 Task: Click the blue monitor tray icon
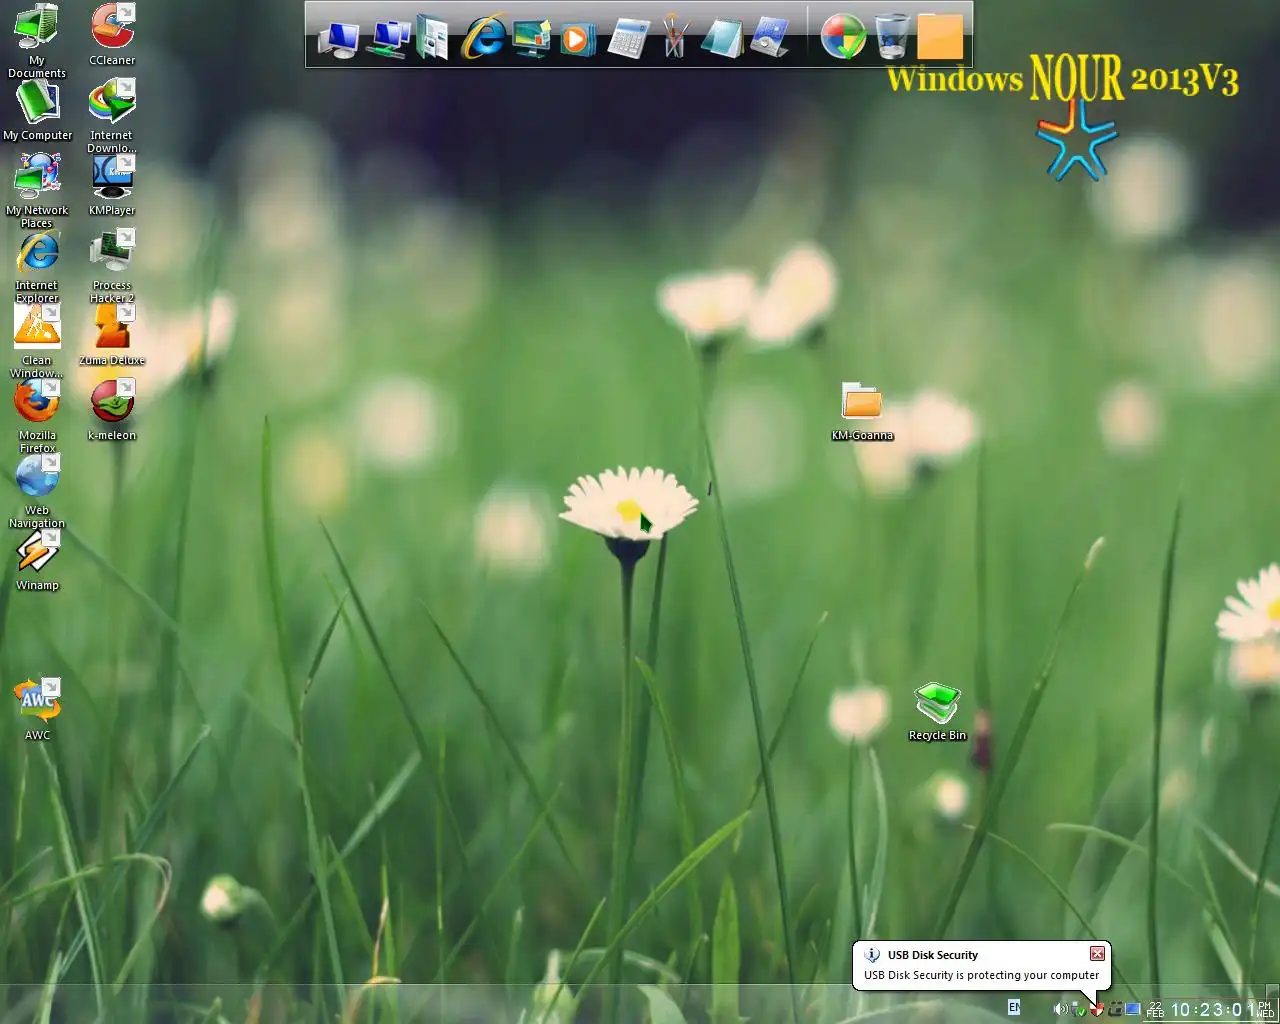tap(1133, 1009)
